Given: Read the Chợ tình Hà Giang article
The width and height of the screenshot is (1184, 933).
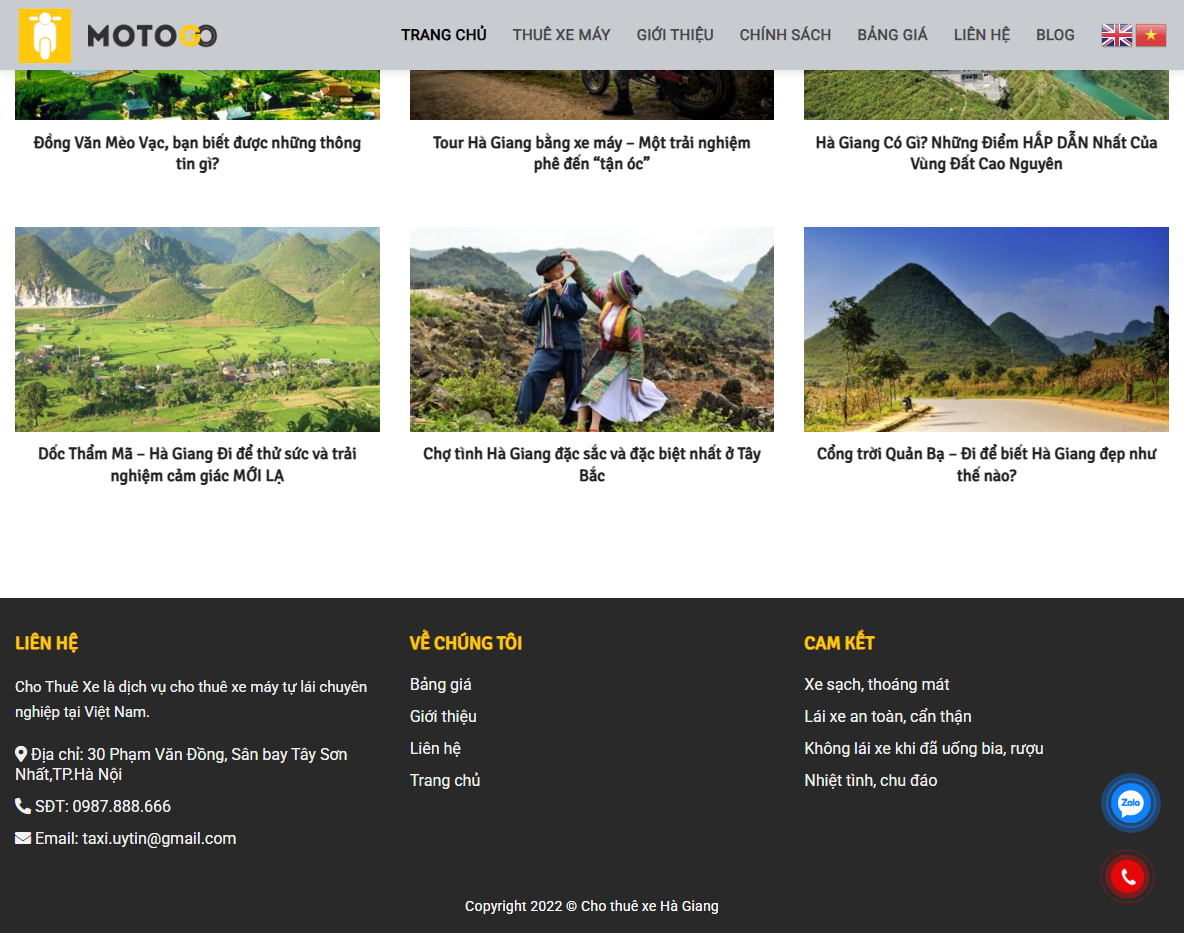Looking at the screenshot, I should 591,464.
